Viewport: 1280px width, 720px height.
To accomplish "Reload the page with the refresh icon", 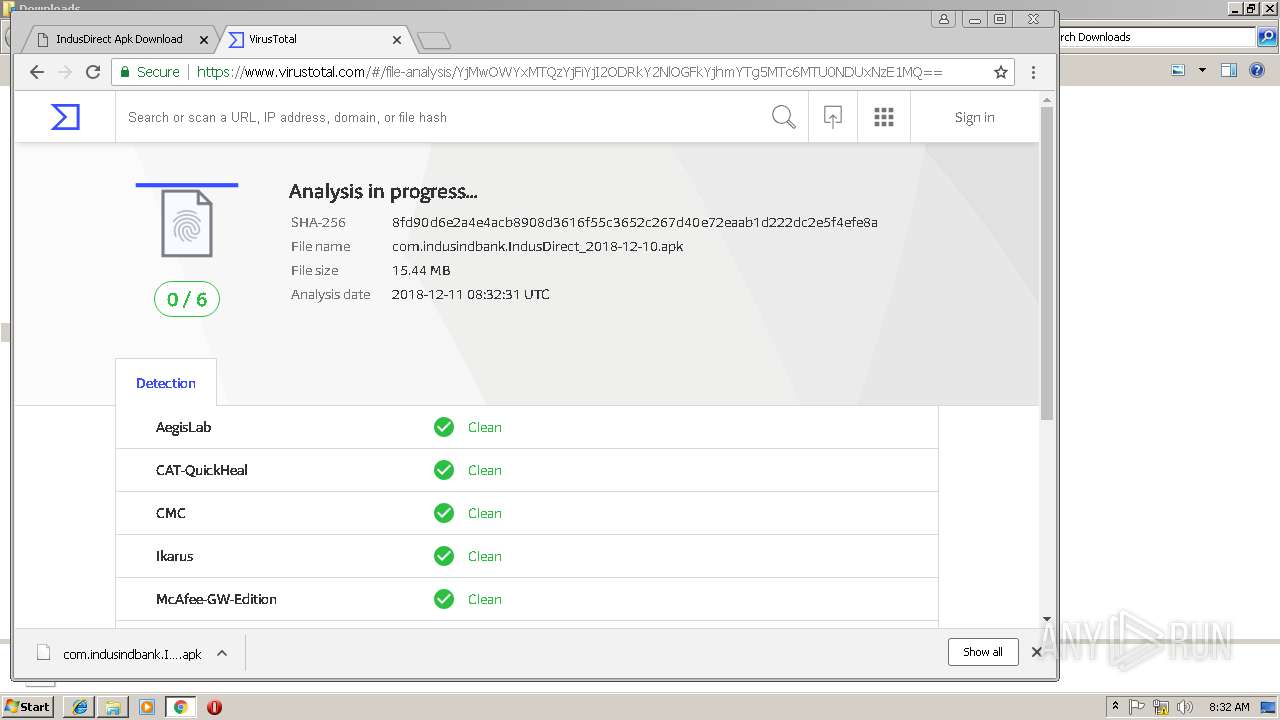I will [93, 72].
